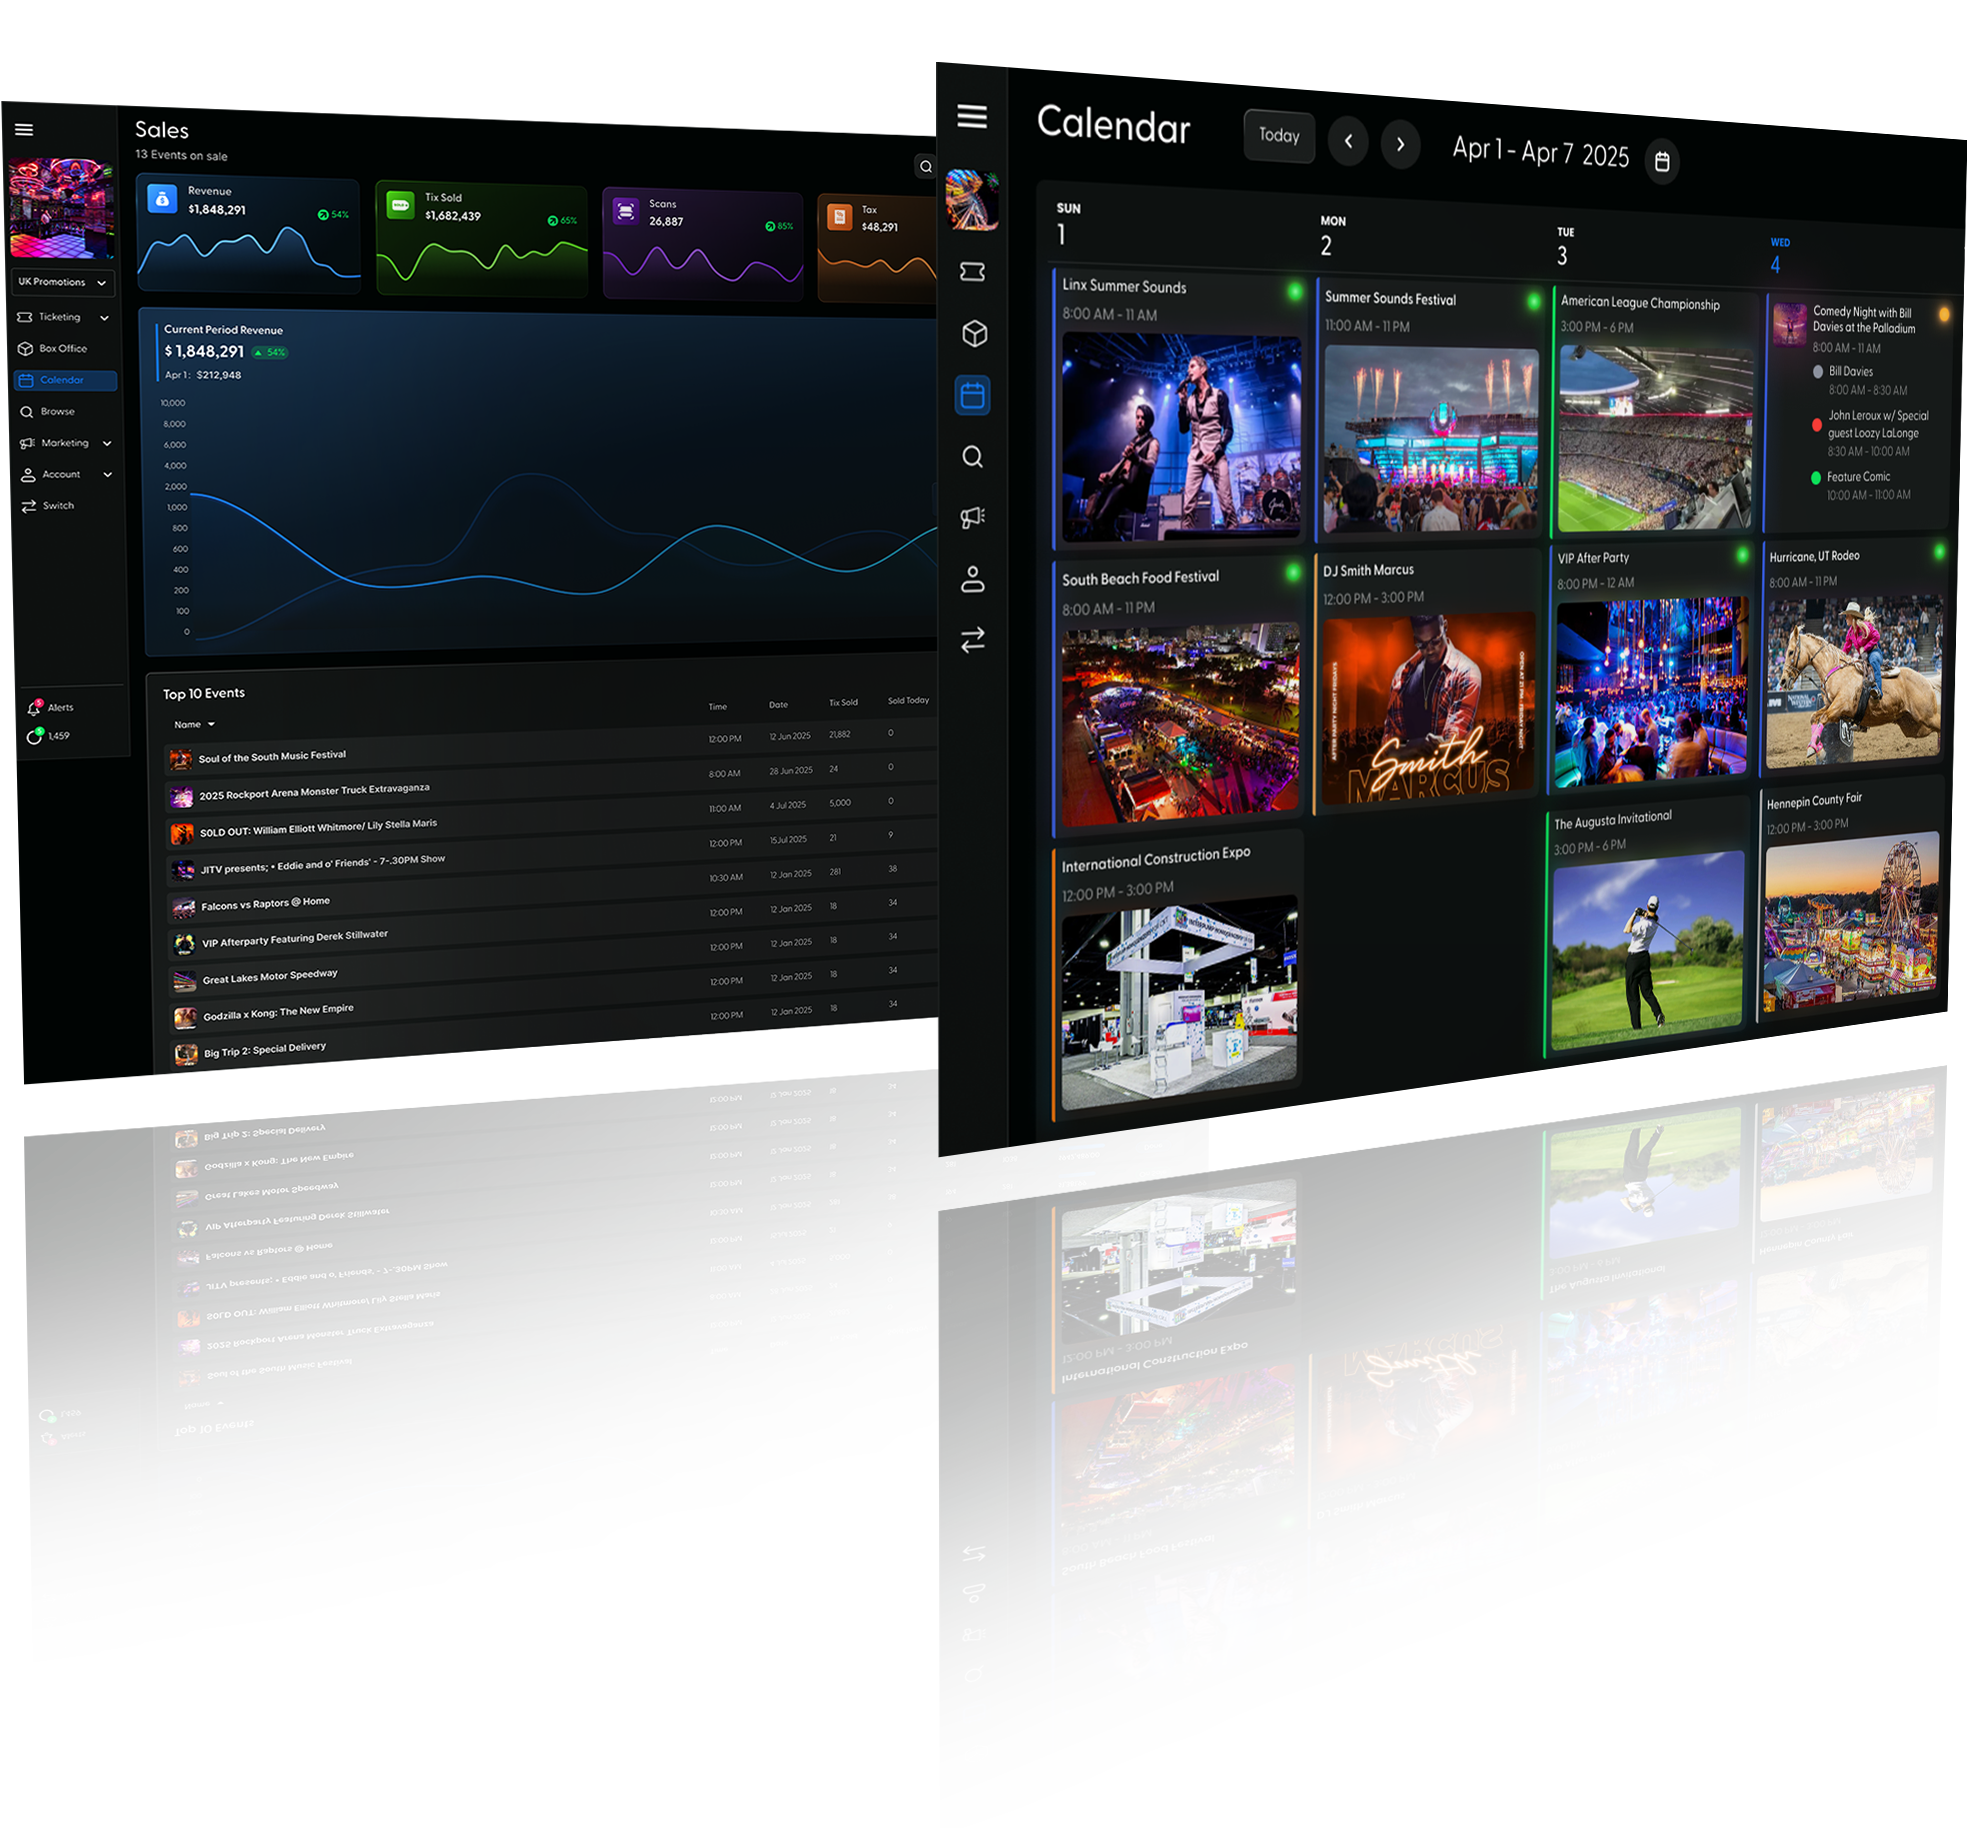Image resolution: width=1968 pixels, height=1828 pixels.
Task: Open VIP Afterparty Featuring Derek Stillwater row
Action: pyautogui.click(x=551, y=926)
